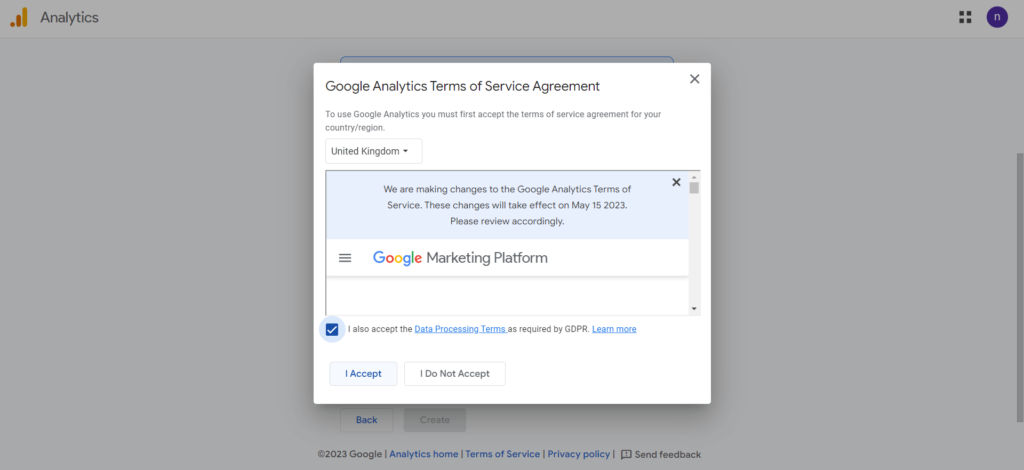Viewport: 1024px width, 470px height.
Task: Open the United Kingdom country dropdown
Action: (x=374, y=151)
